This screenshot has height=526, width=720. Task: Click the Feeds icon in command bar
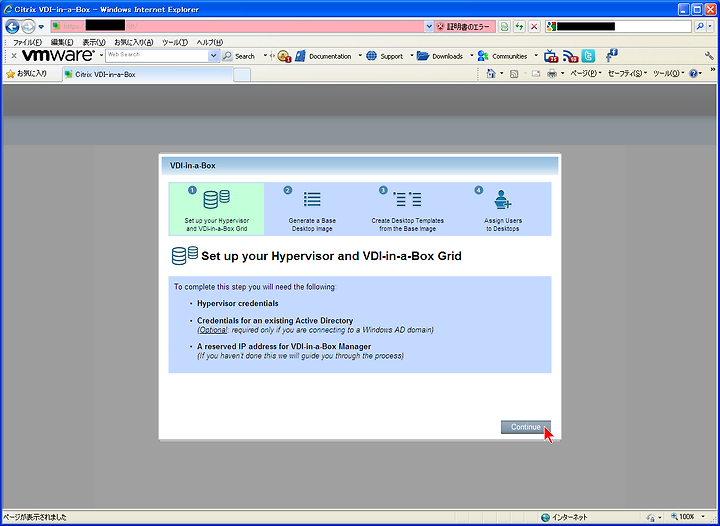[514, 73]
